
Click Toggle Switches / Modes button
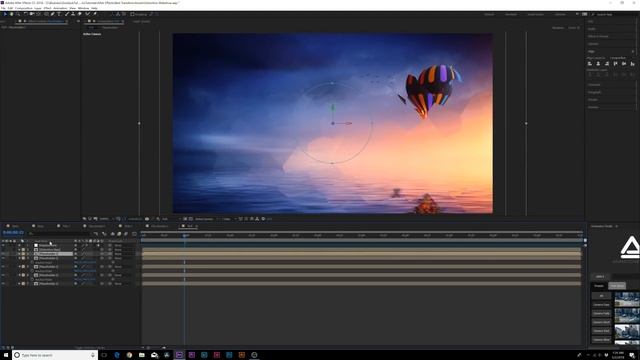pyautogui.click(x=90, y=347)
